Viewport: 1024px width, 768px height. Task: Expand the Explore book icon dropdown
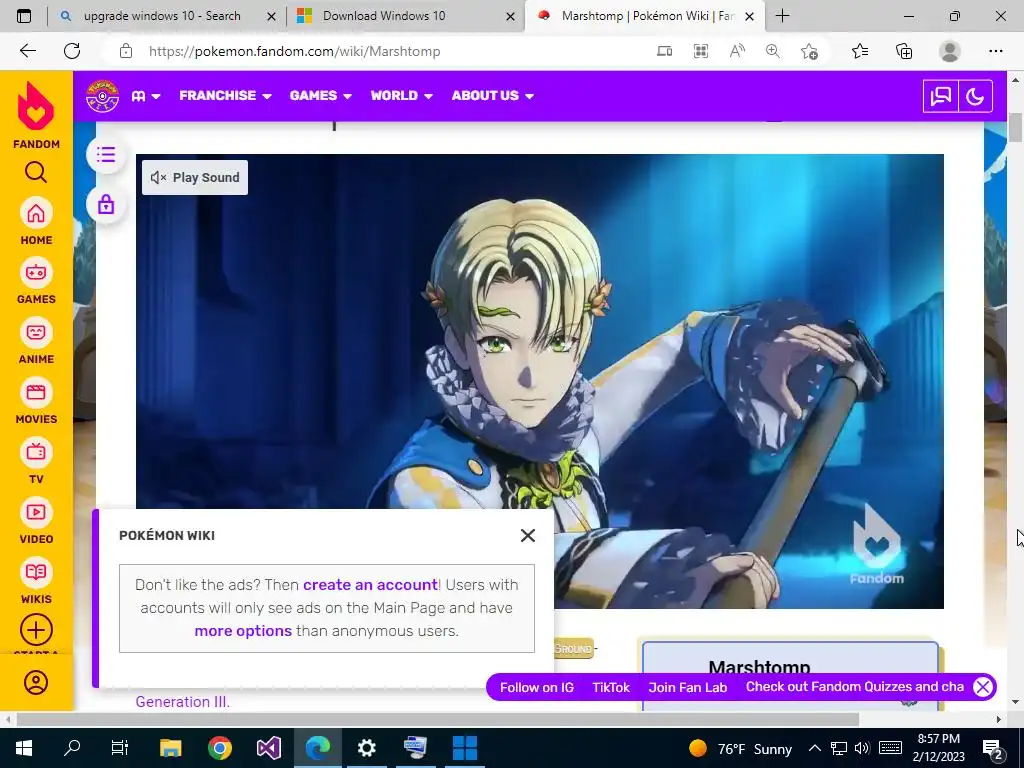(x=145, y=96)
